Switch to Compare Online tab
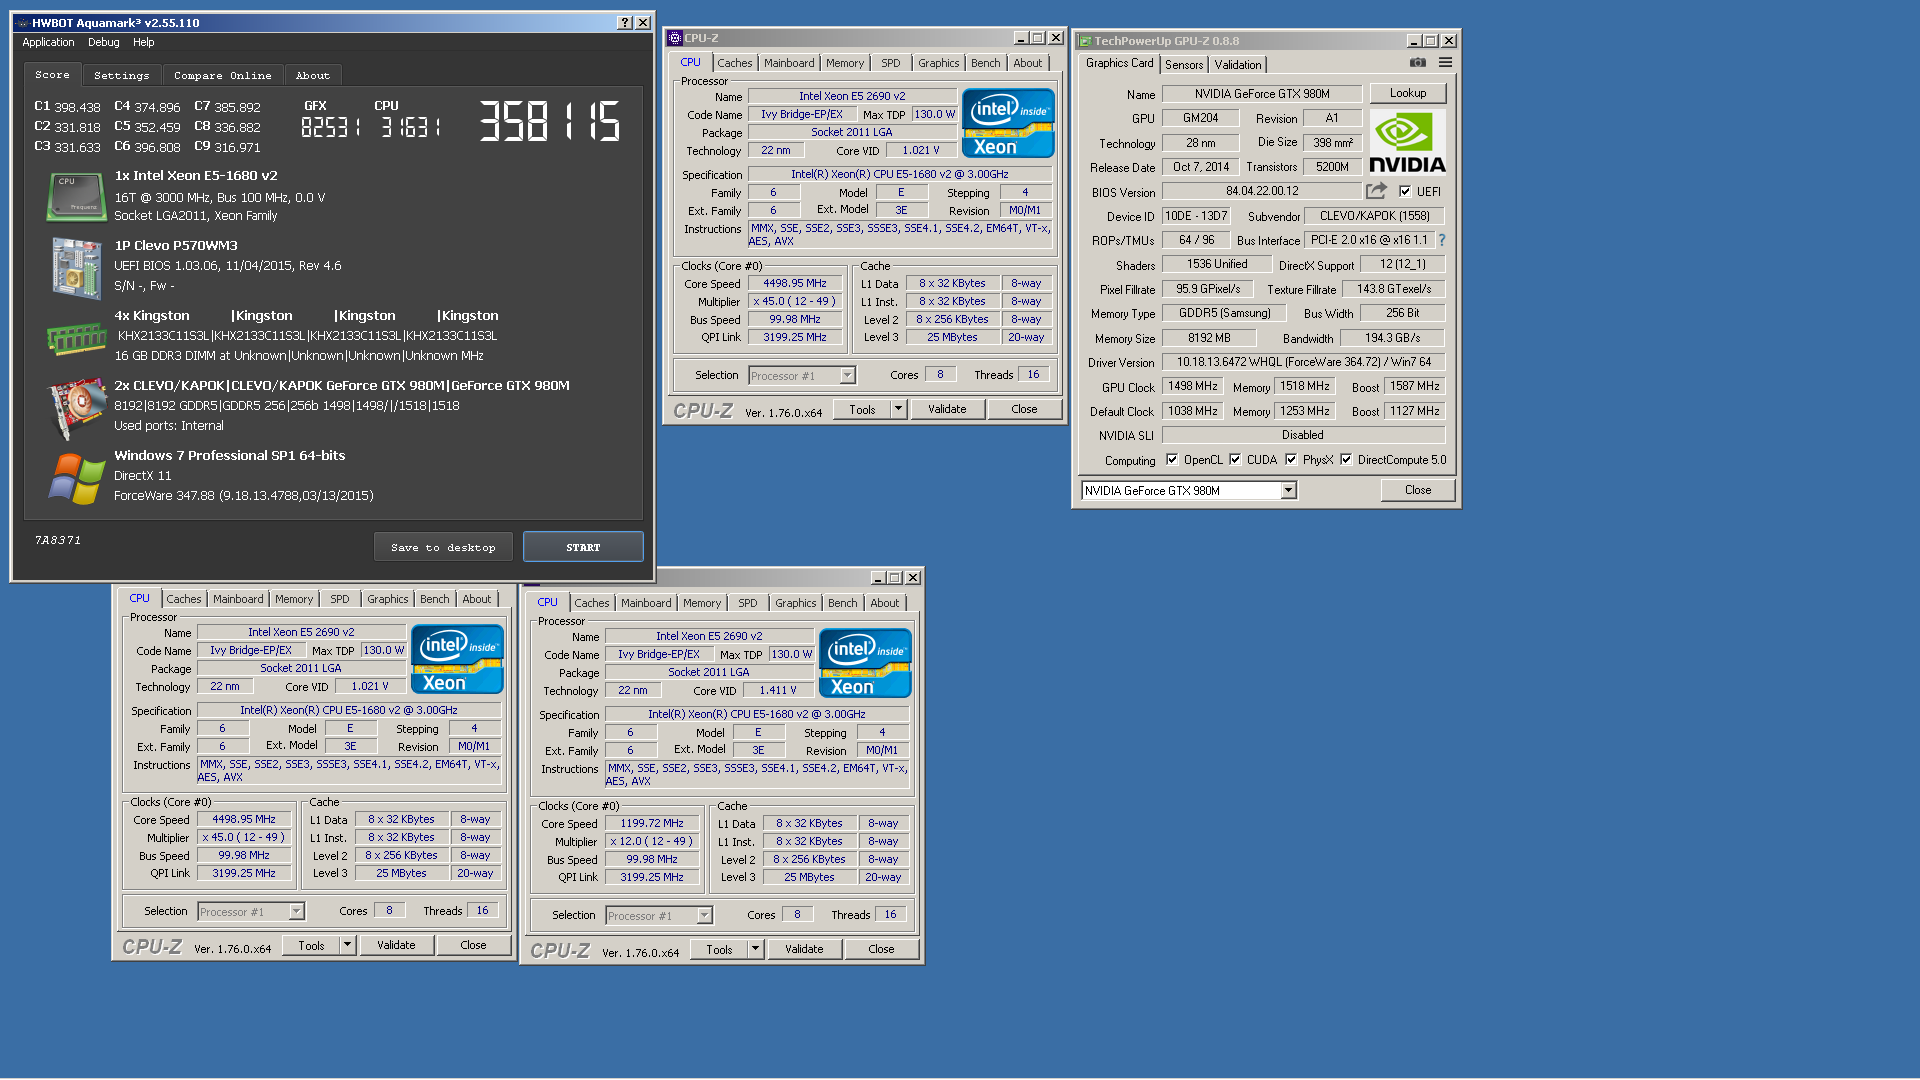1920x1080 pixels. tap(222, 75)
